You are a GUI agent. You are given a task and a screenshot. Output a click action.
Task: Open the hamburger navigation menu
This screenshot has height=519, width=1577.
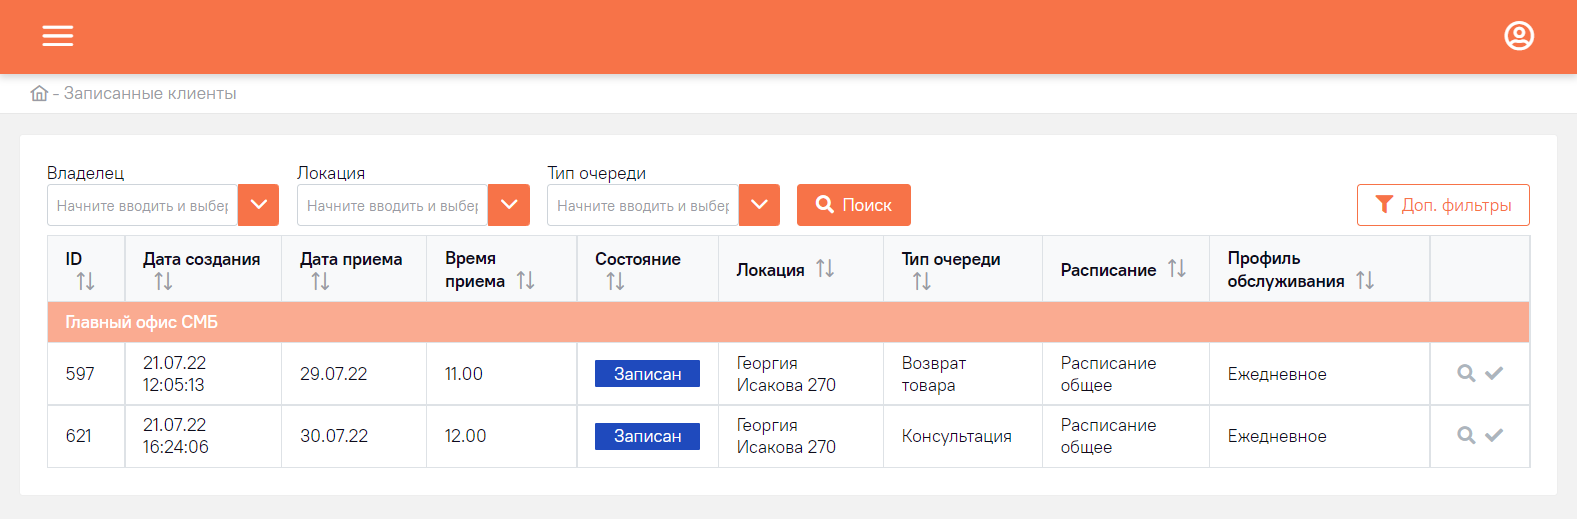point(57,36)
